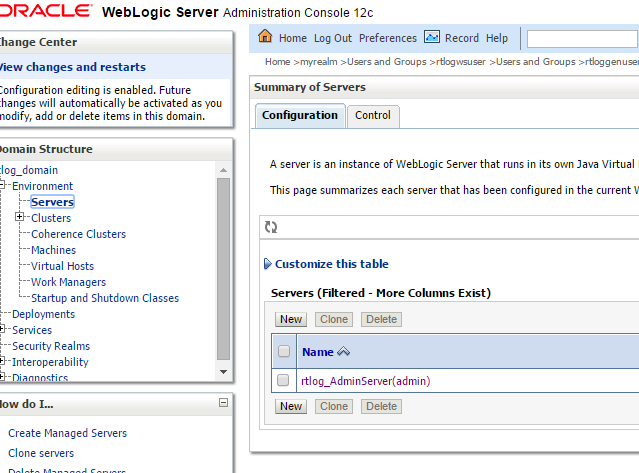Screen dimensions: 639x473
Task: Click the top New button
Action: tap(291, 319)
